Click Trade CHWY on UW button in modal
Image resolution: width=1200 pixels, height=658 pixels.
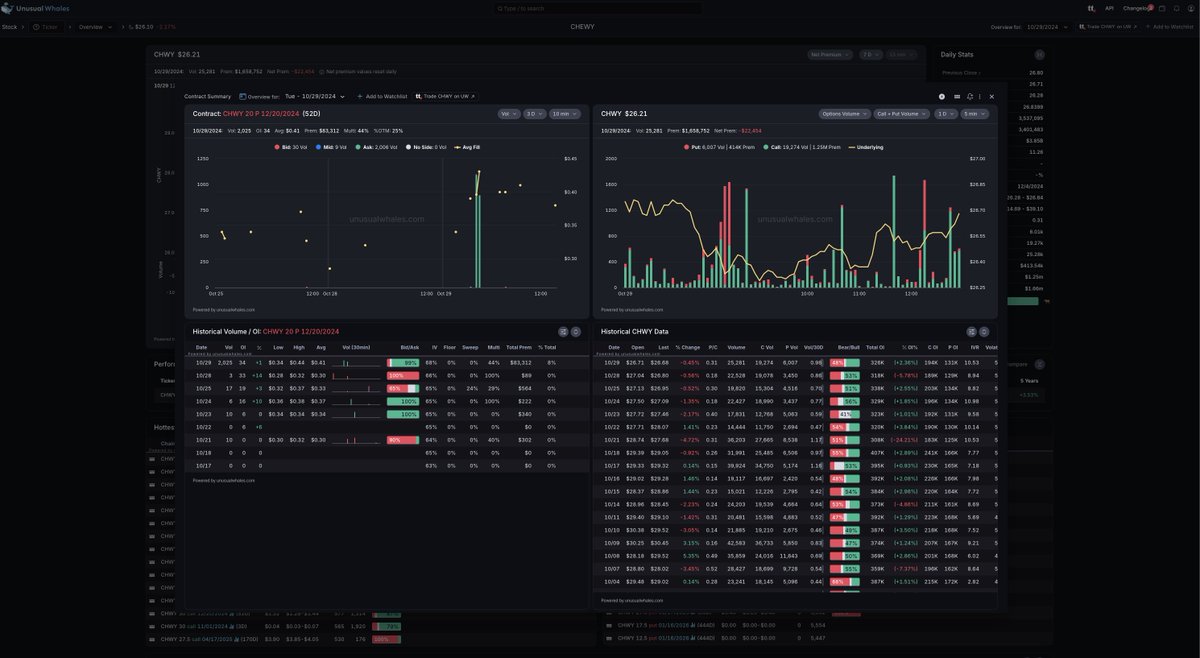[445, 96]
